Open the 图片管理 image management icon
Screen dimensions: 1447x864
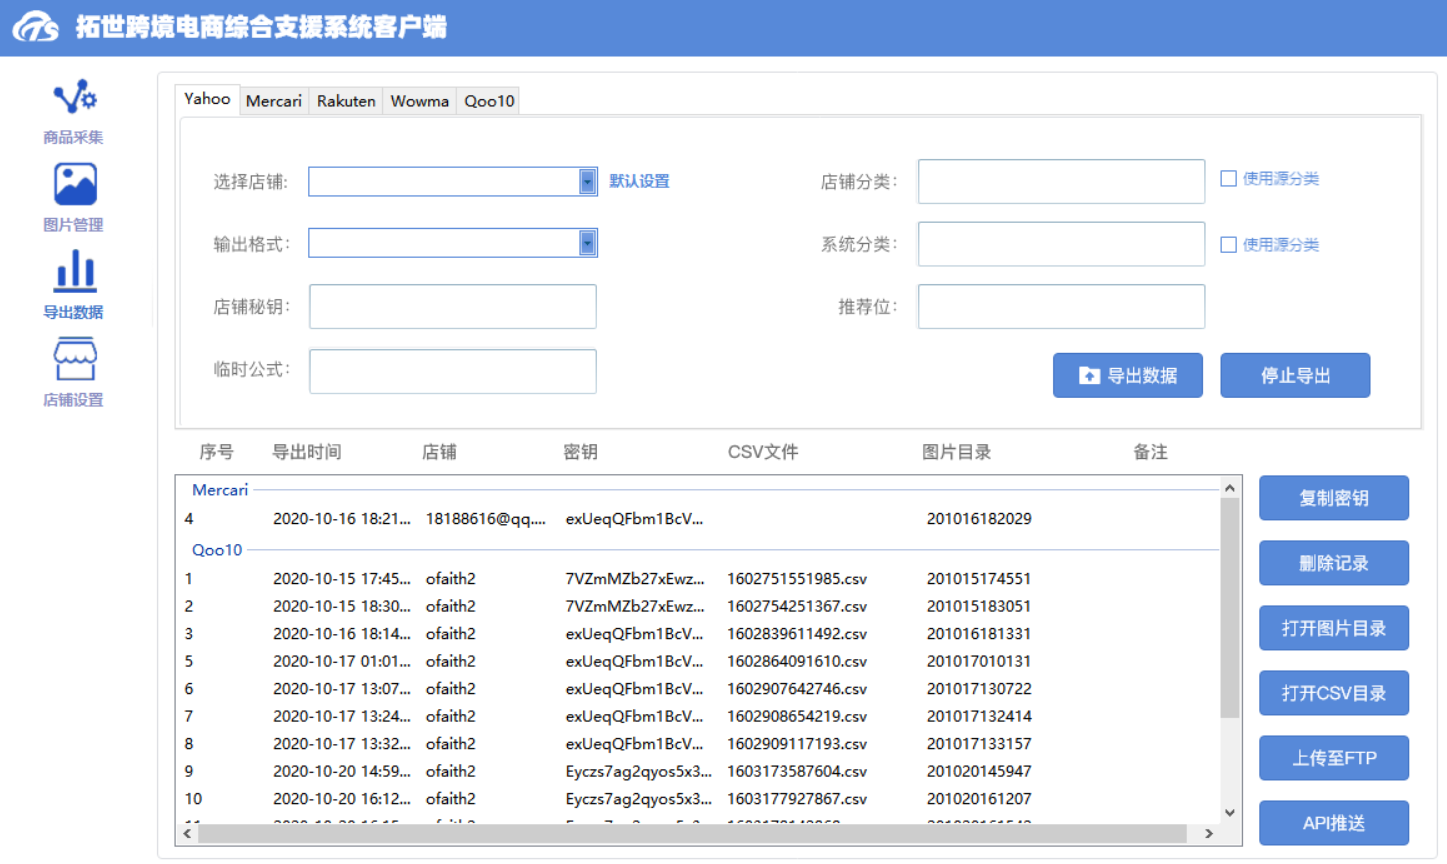75,185
